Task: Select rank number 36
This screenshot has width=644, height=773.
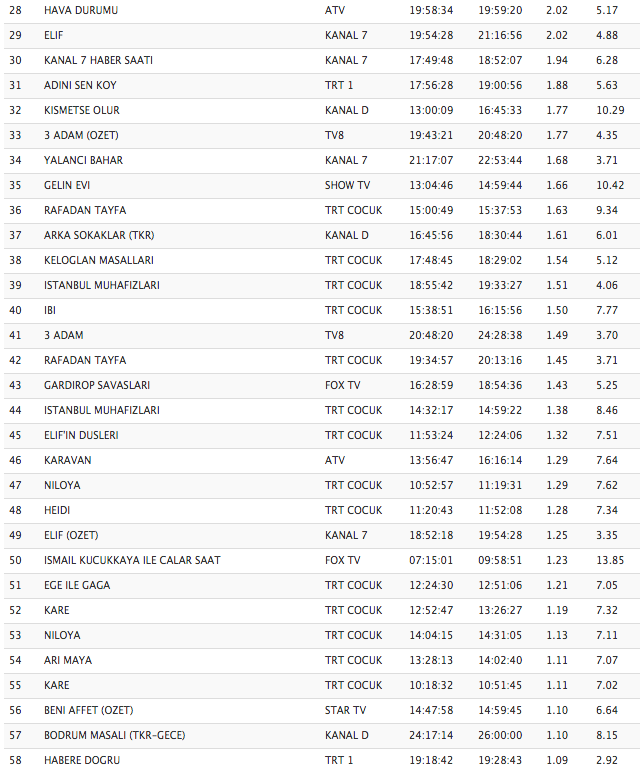Action: point(15,211)
